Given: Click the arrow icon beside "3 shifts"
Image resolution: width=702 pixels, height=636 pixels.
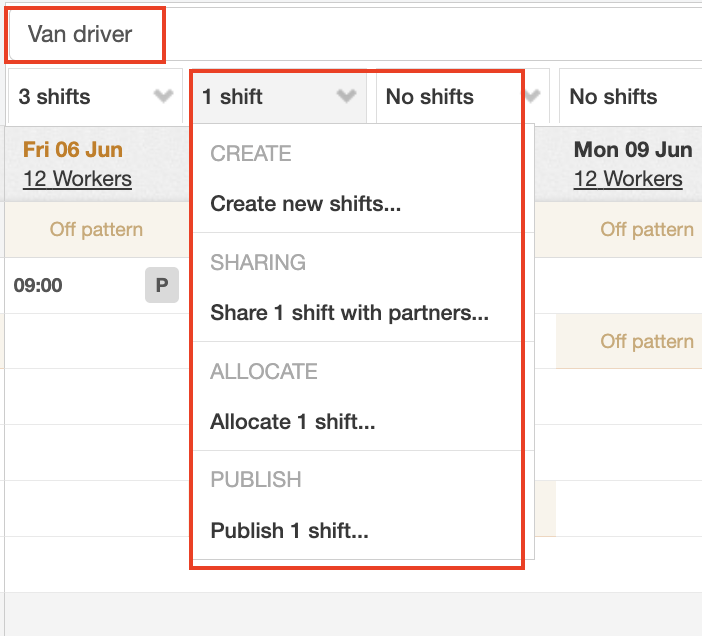Looking at the screenshot, I should [164, 97].
